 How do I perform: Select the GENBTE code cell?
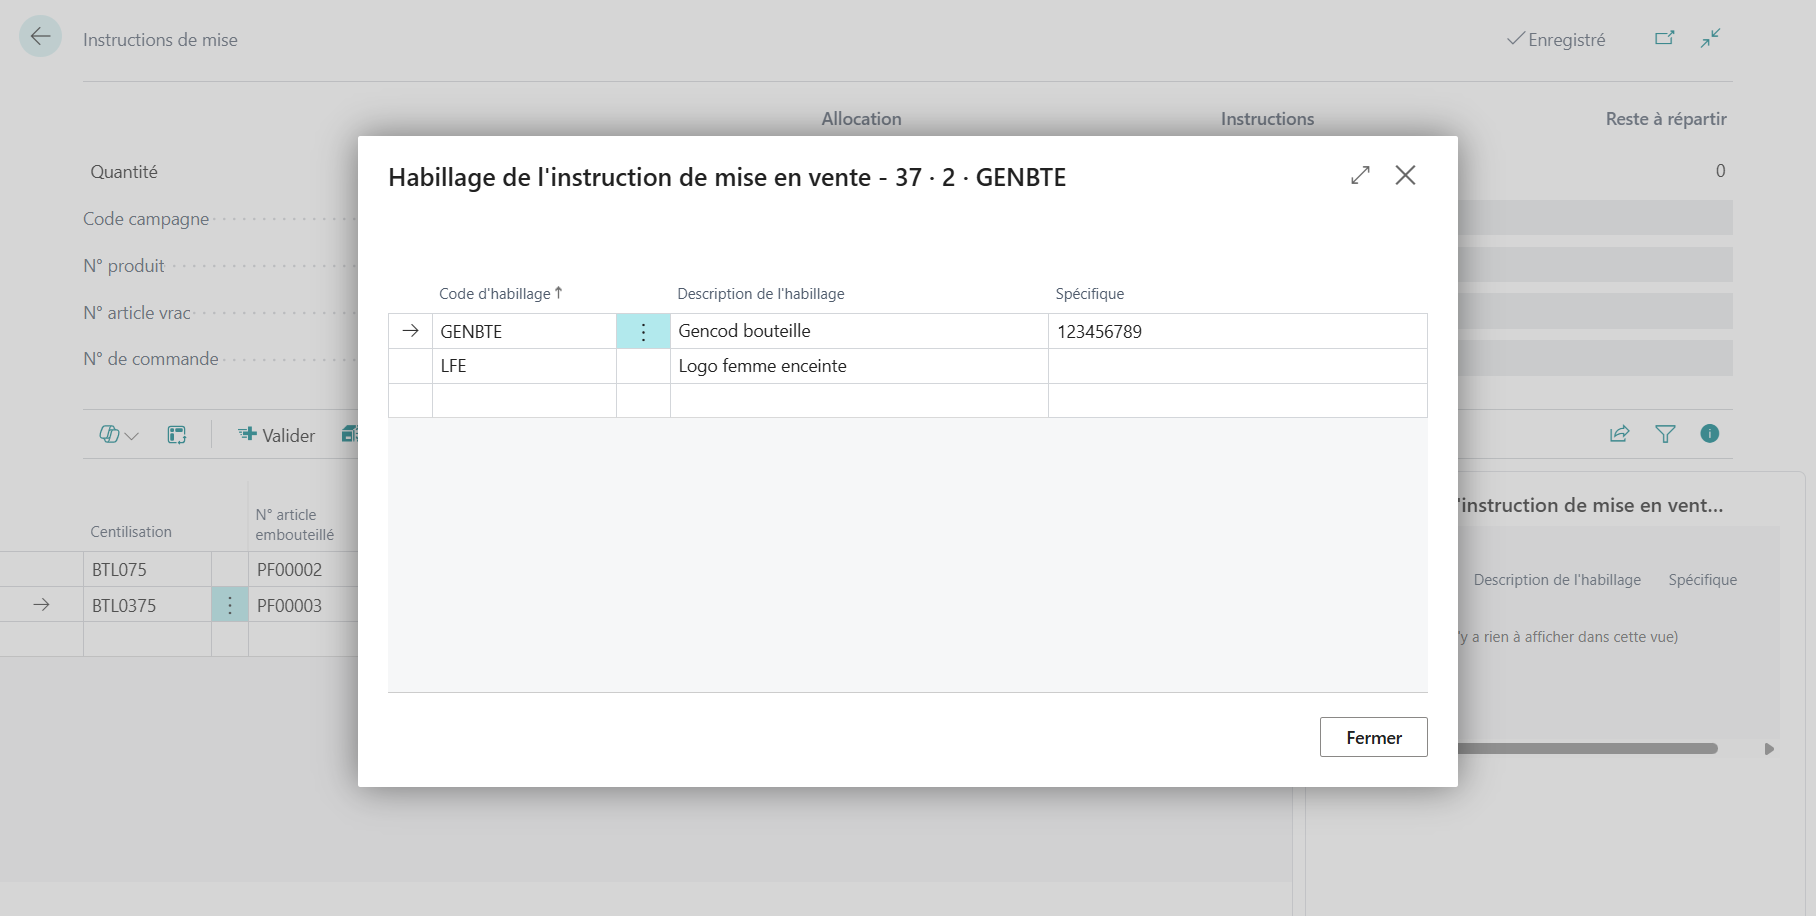click(524, 331)
